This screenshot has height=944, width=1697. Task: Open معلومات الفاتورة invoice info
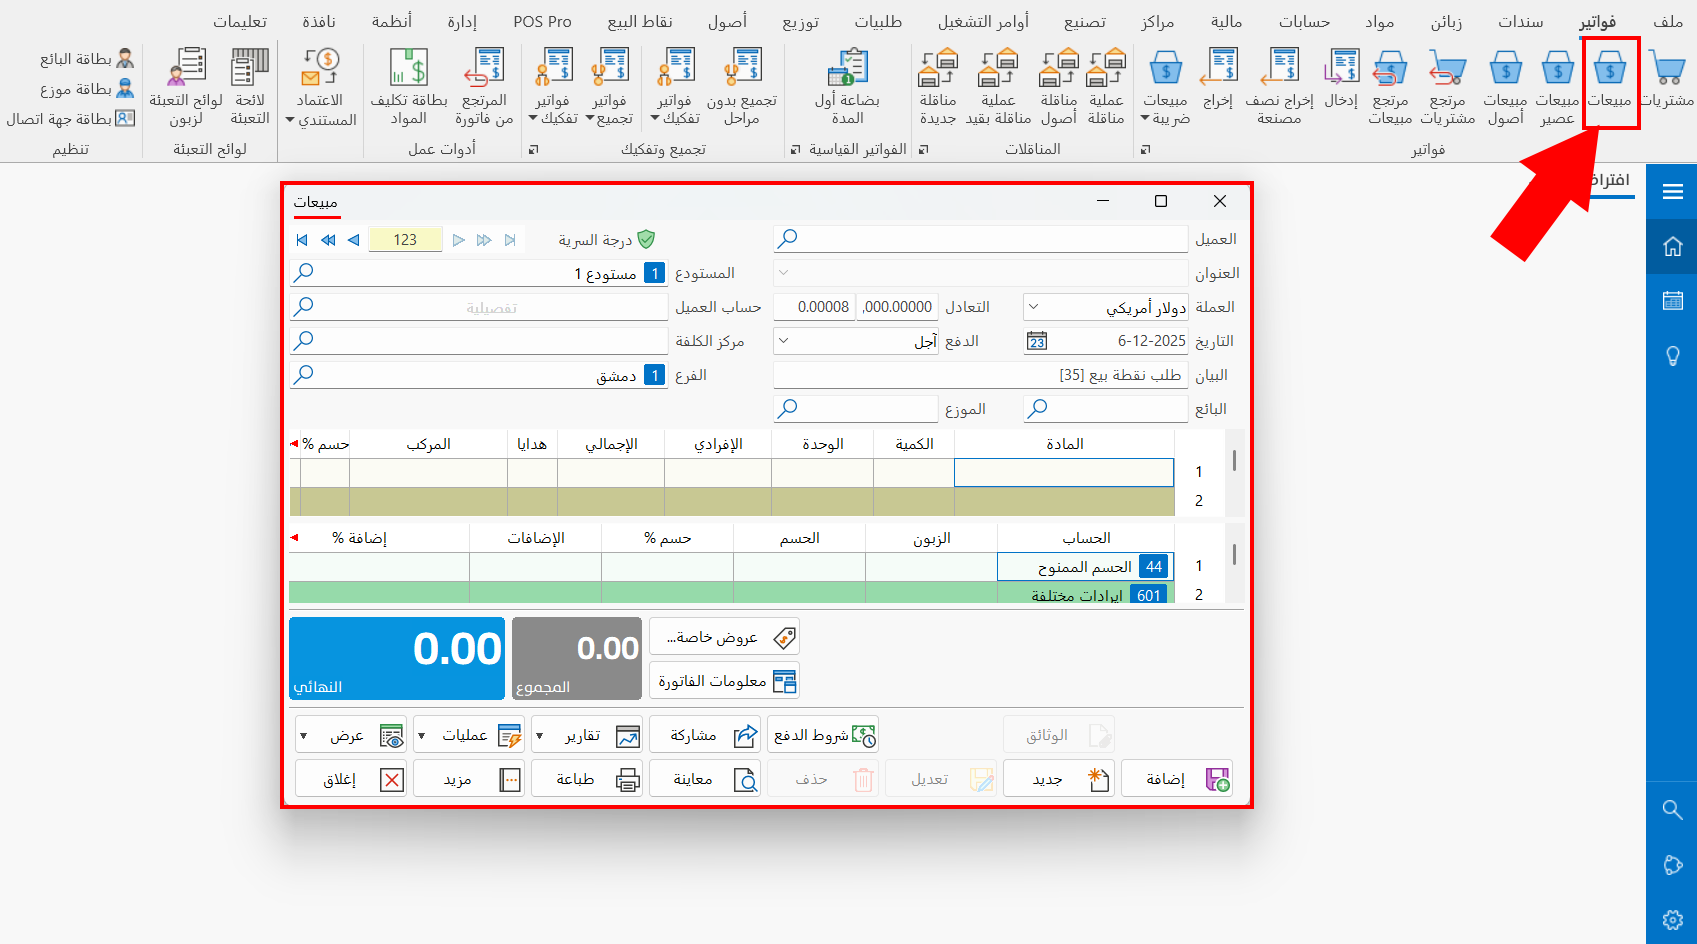[724, 681]
